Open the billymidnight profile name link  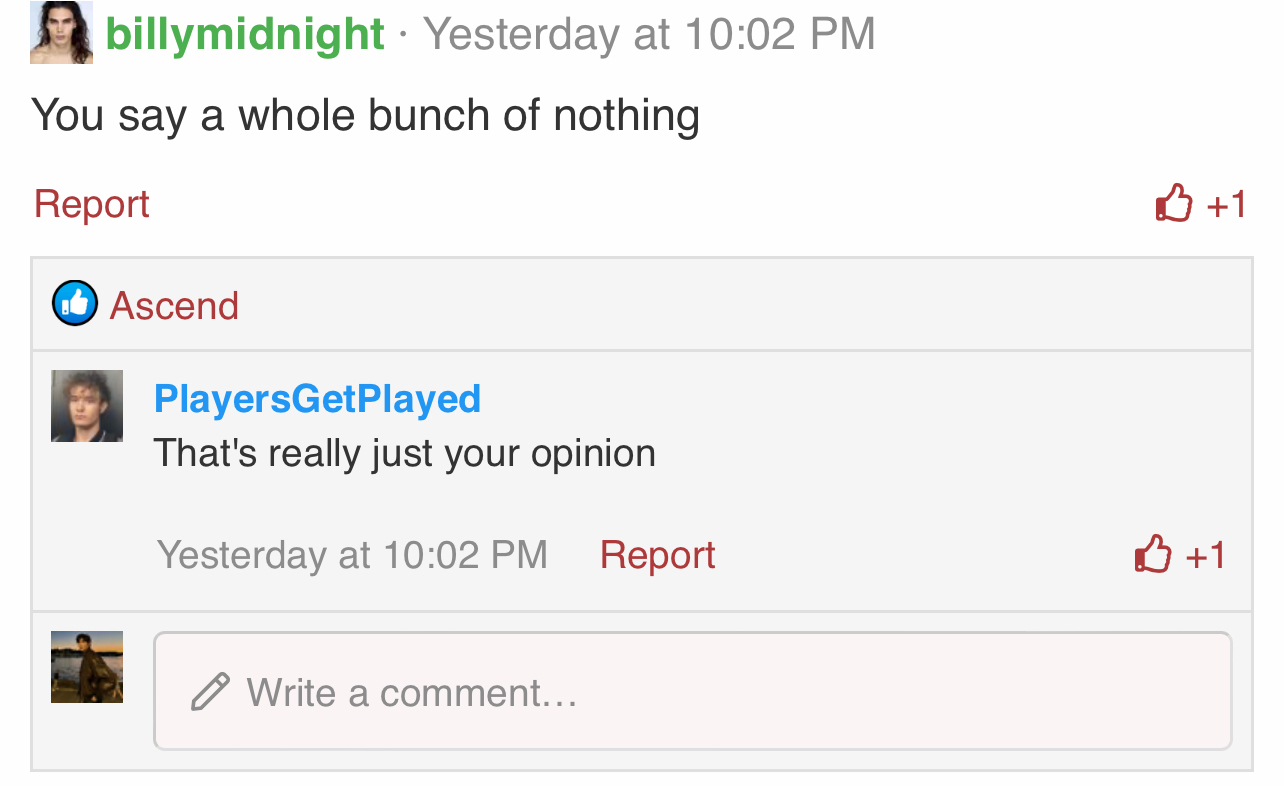pos(245,34)
